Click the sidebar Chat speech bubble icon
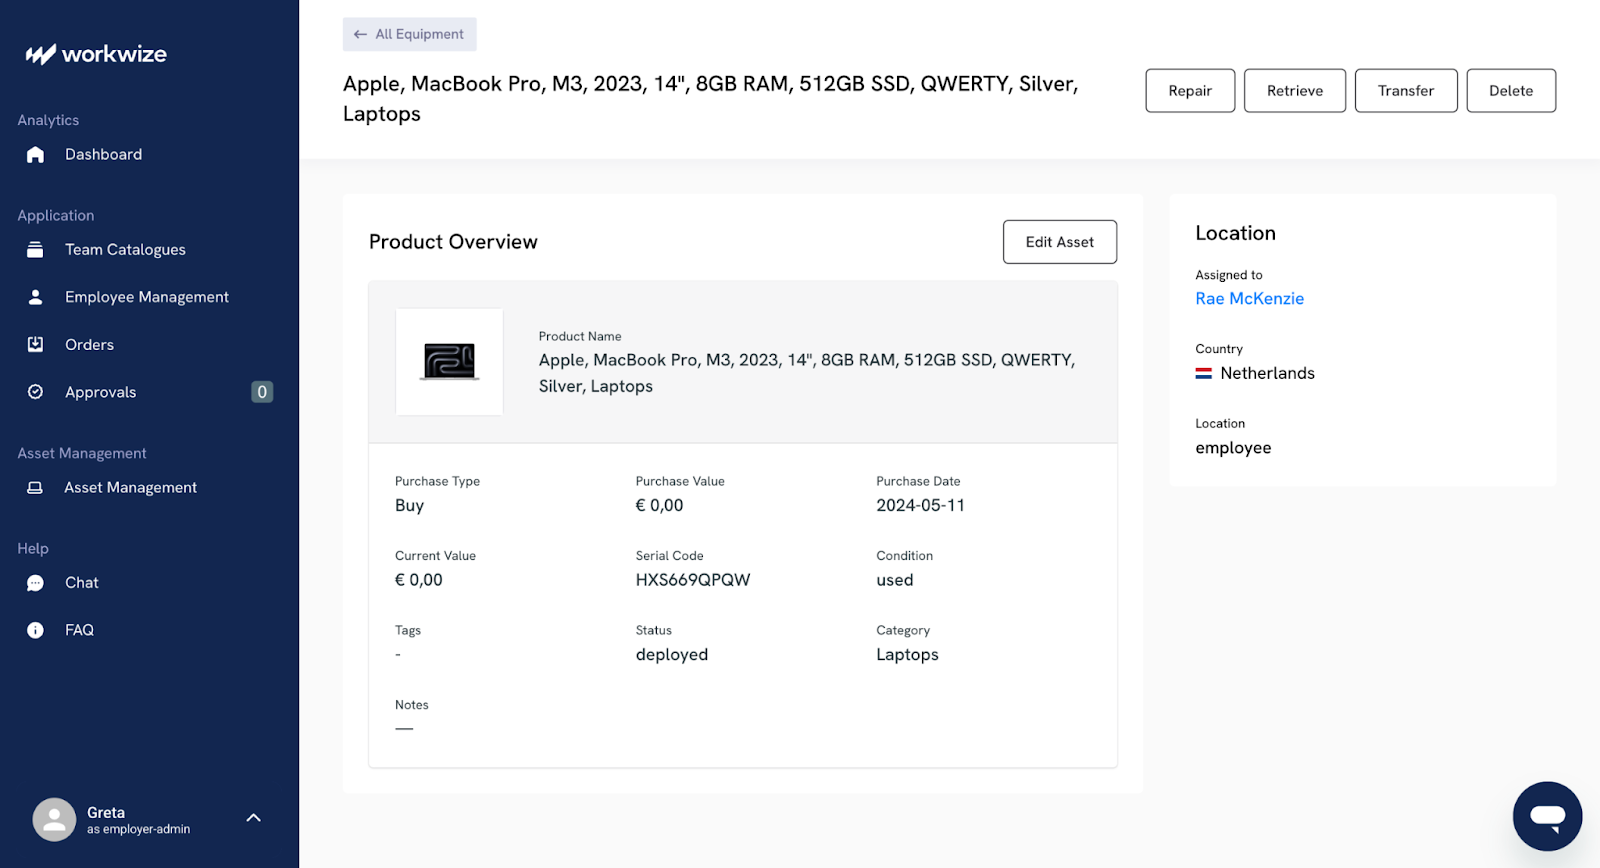The width and height of the screenshot is (1600, 868). coord(35,583)
